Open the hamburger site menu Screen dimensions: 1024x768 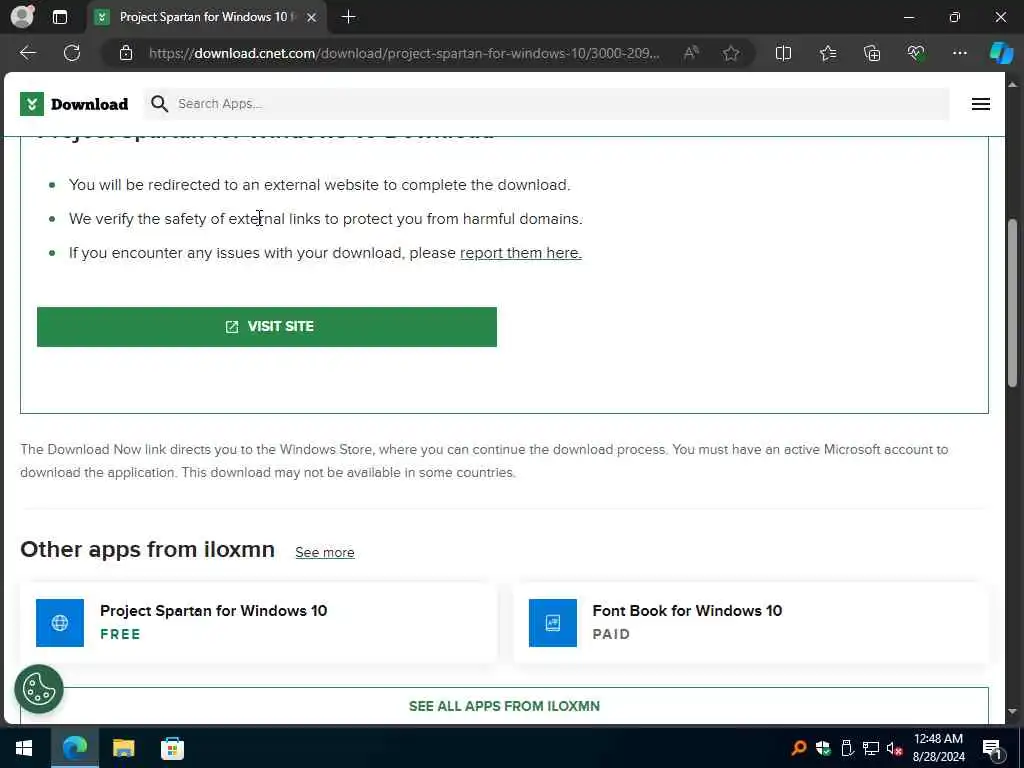point(980,104)
